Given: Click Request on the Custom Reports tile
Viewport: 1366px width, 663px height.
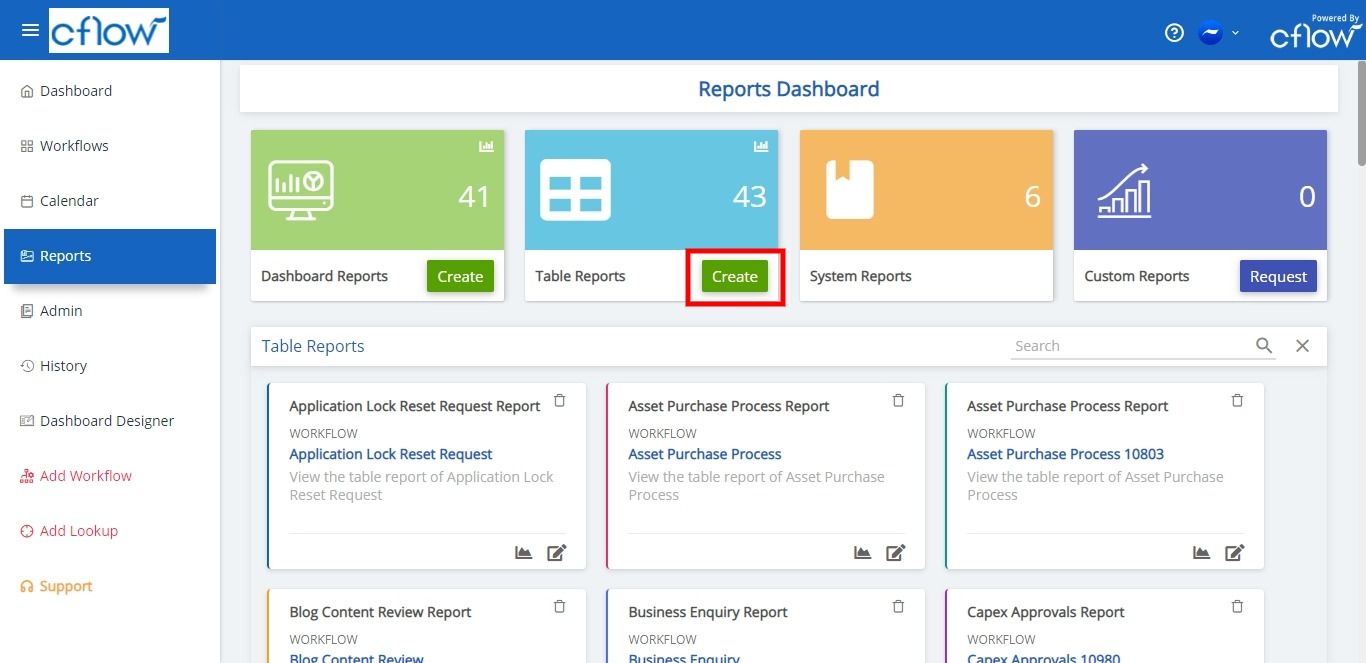Looking at the screenshot, I should [1278, 276].
